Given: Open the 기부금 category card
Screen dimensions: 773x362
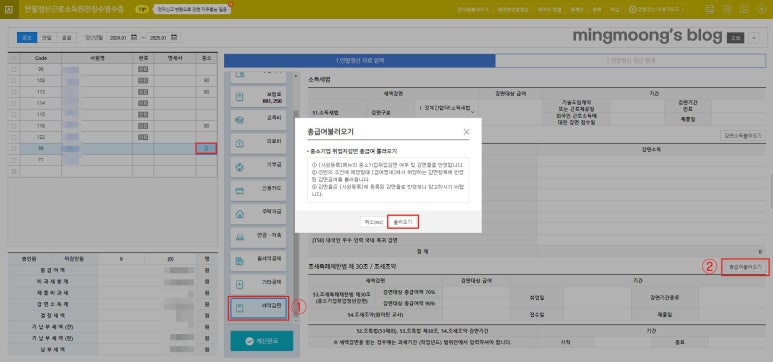Looking at the screenshot, I should 258,167.
